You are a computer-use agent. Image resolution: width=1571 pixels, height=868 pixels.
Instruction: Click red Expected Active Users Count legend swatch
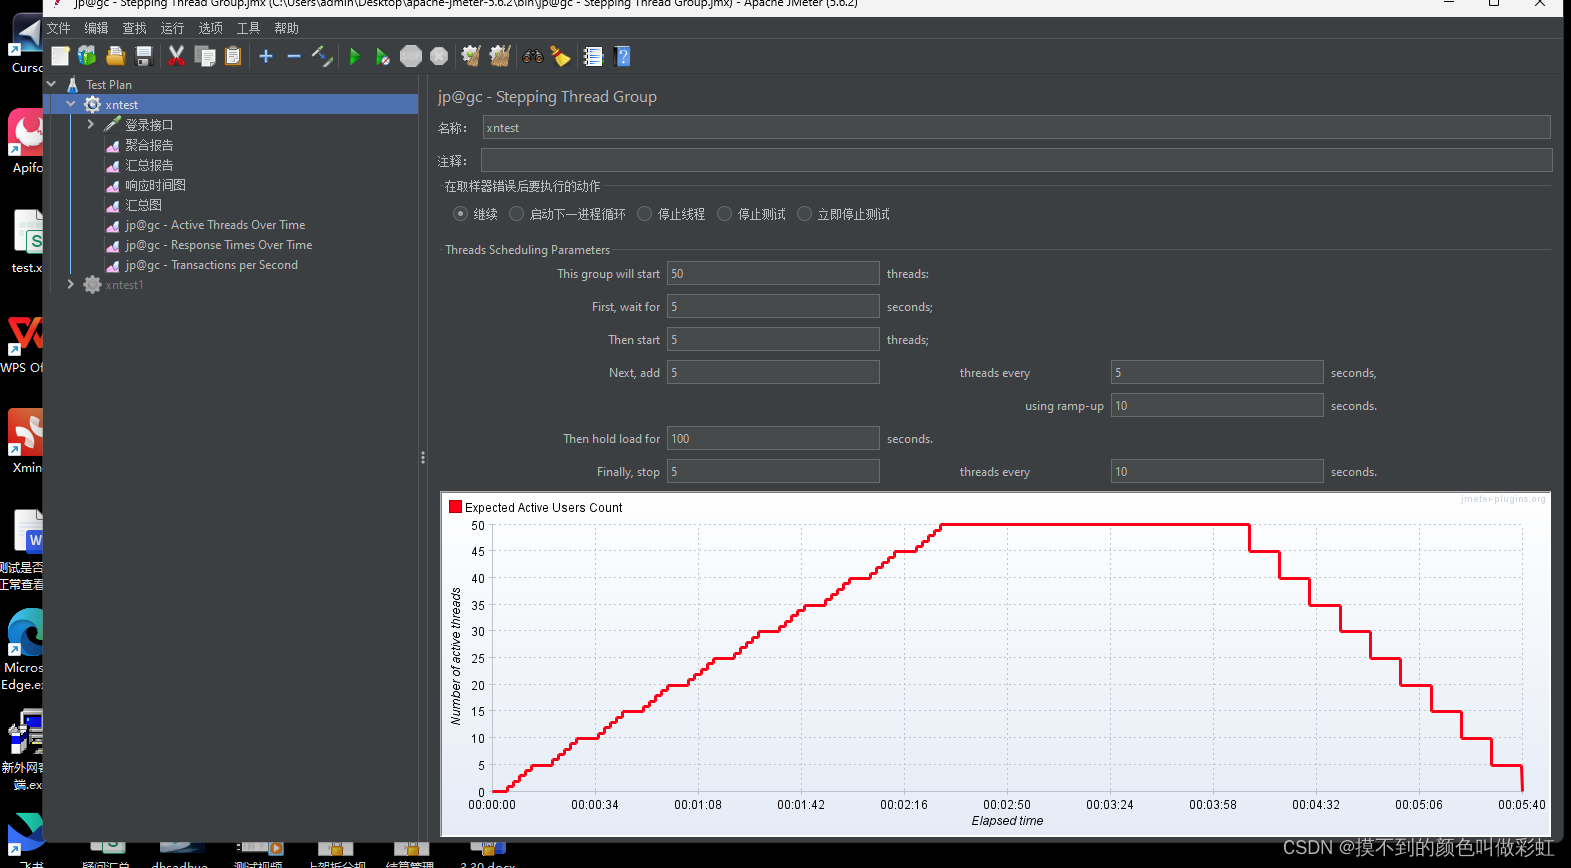pos(455,507)
